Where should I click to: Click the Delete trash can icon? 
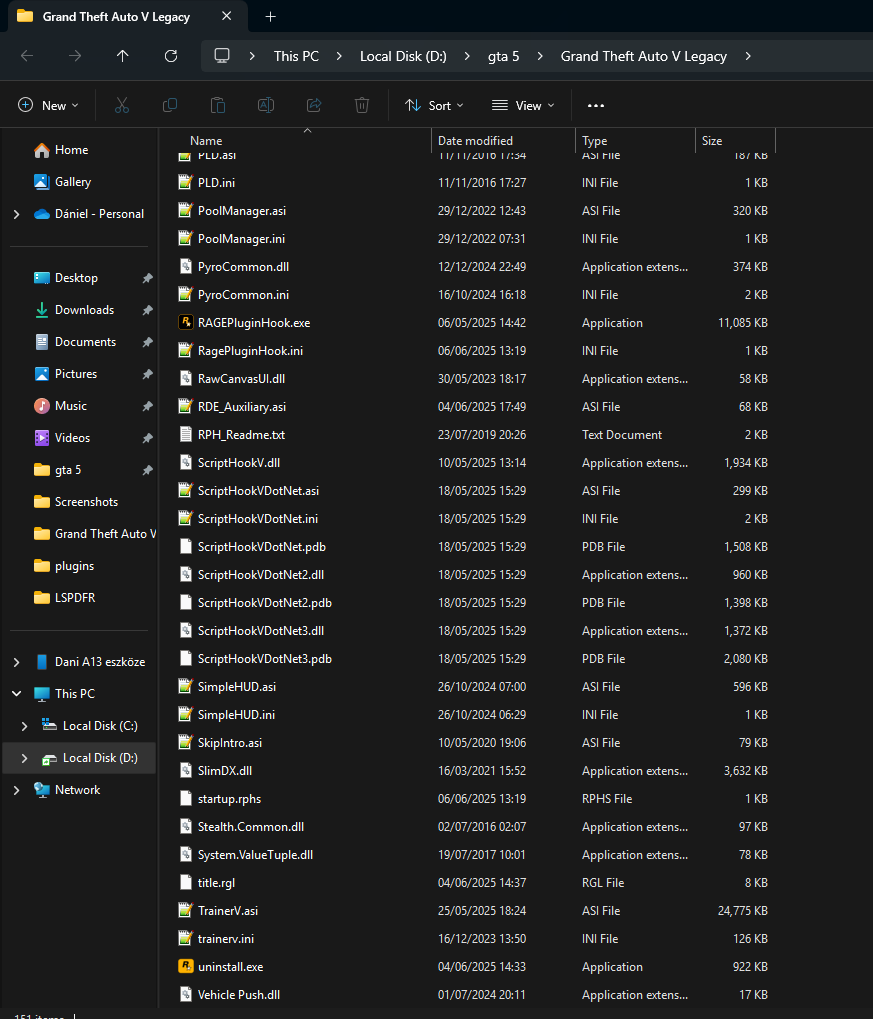[x=362, y=105]
